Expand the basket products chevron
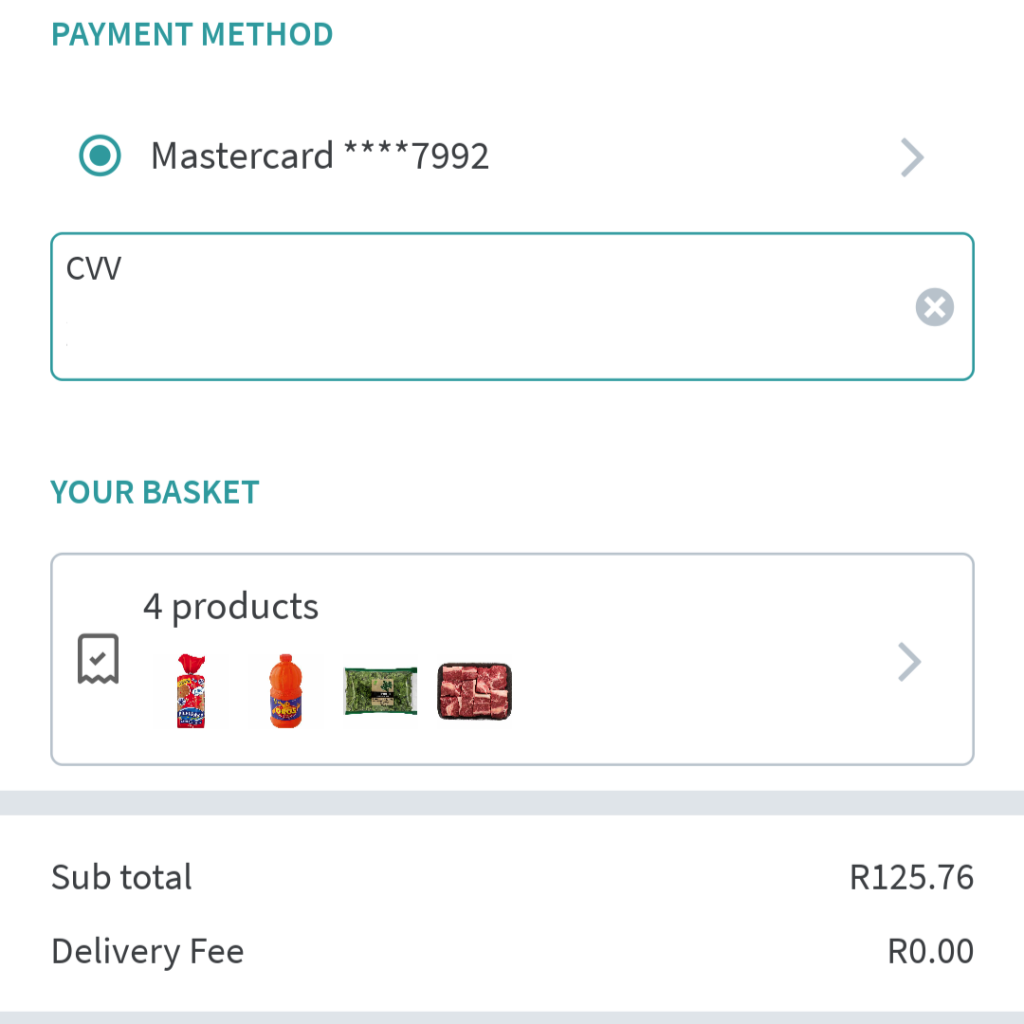 click(x=909, y=662)
